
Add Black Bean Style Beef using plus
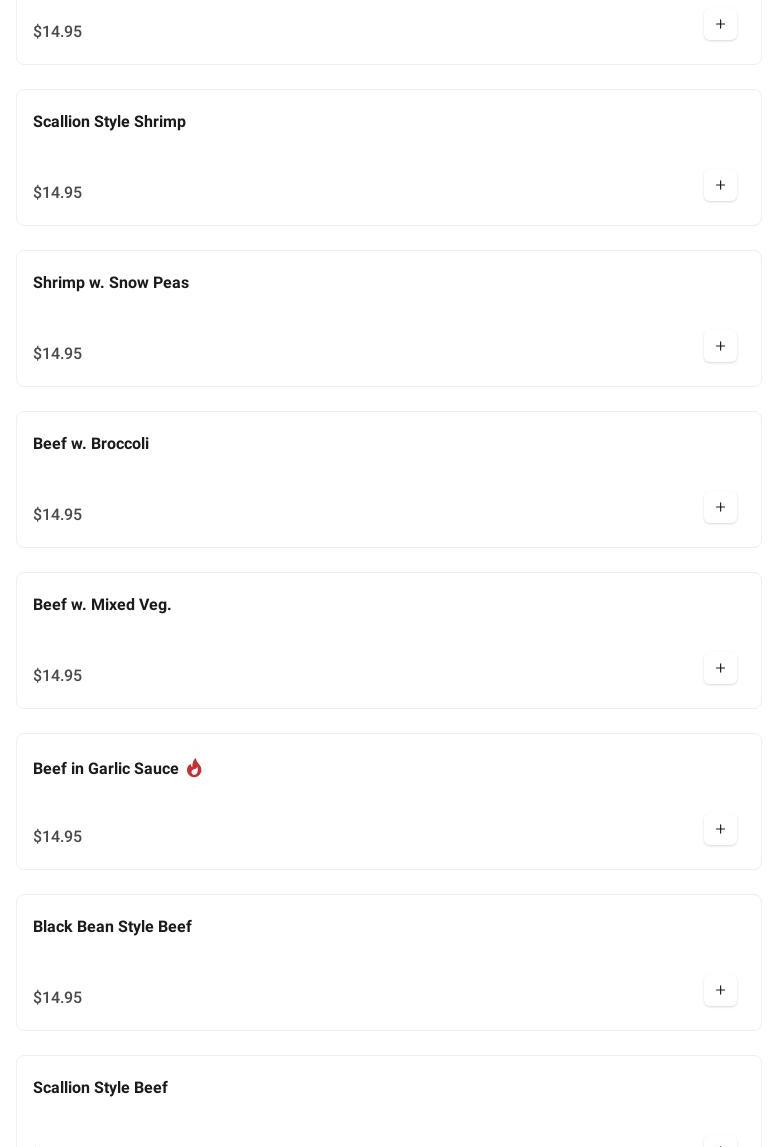pyautogui.click(x=720, y=991)
